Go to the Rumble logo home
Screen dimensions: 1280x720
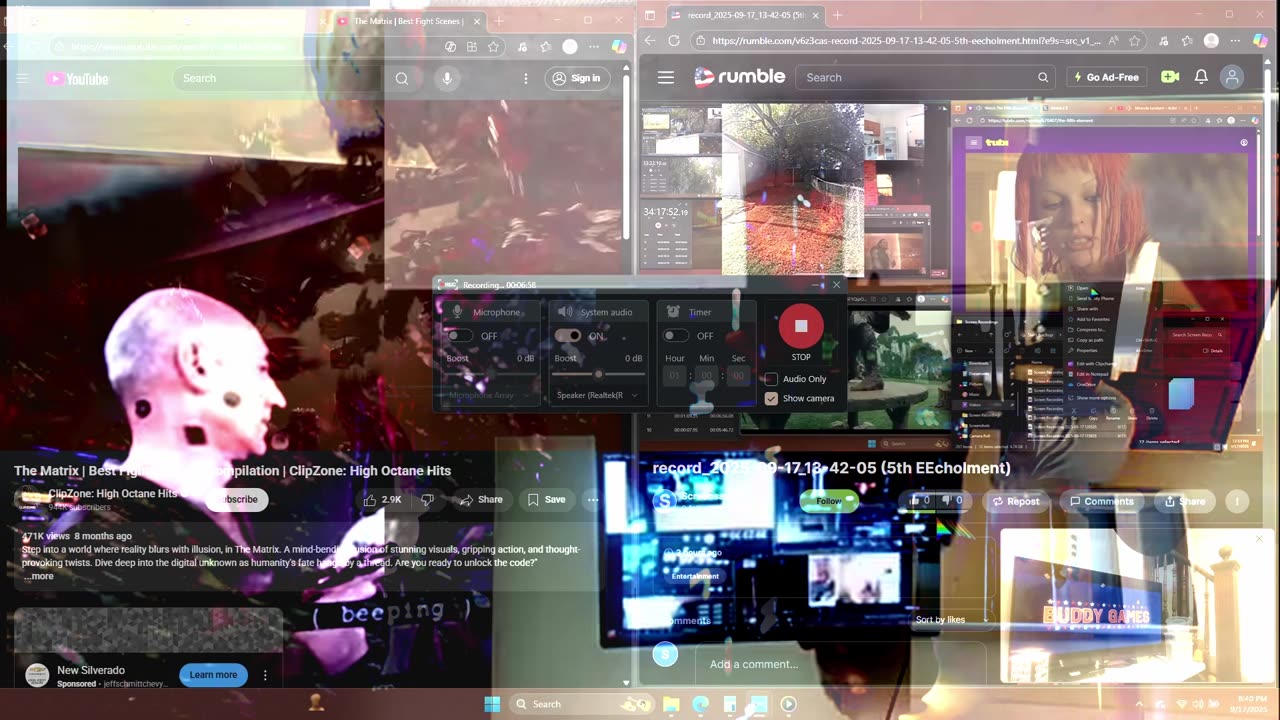(x=740, y=77)
